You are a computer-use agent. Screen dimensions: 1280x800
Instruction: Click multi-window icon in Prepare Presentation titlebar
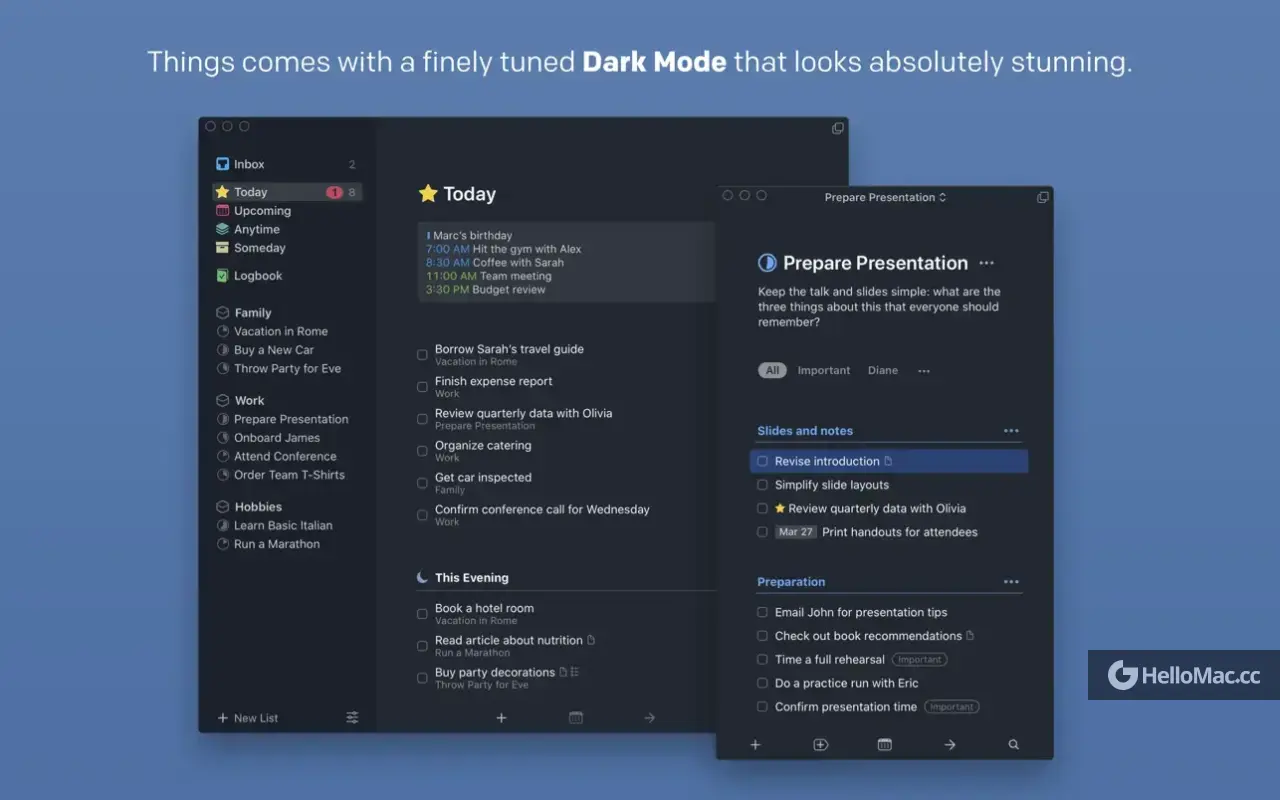point(1043,197)
